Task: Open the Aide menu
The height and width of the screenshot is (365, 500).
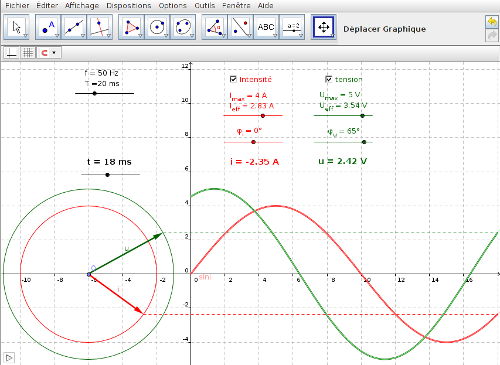Action: (265, 6)
